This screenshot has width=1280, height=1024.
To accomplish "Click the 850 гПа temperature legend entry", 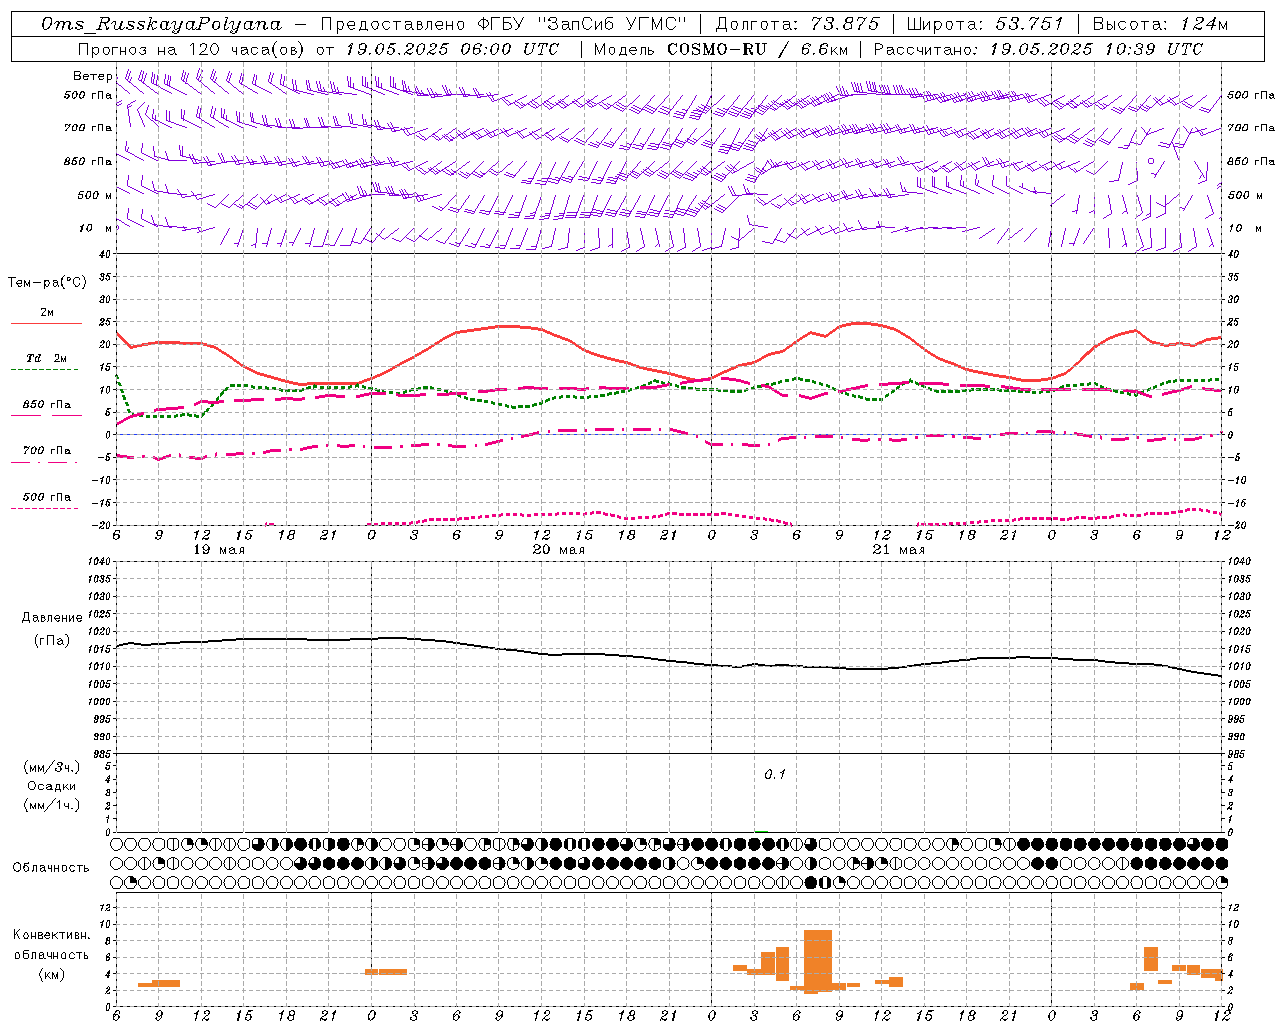I will [x=46, y=405].
